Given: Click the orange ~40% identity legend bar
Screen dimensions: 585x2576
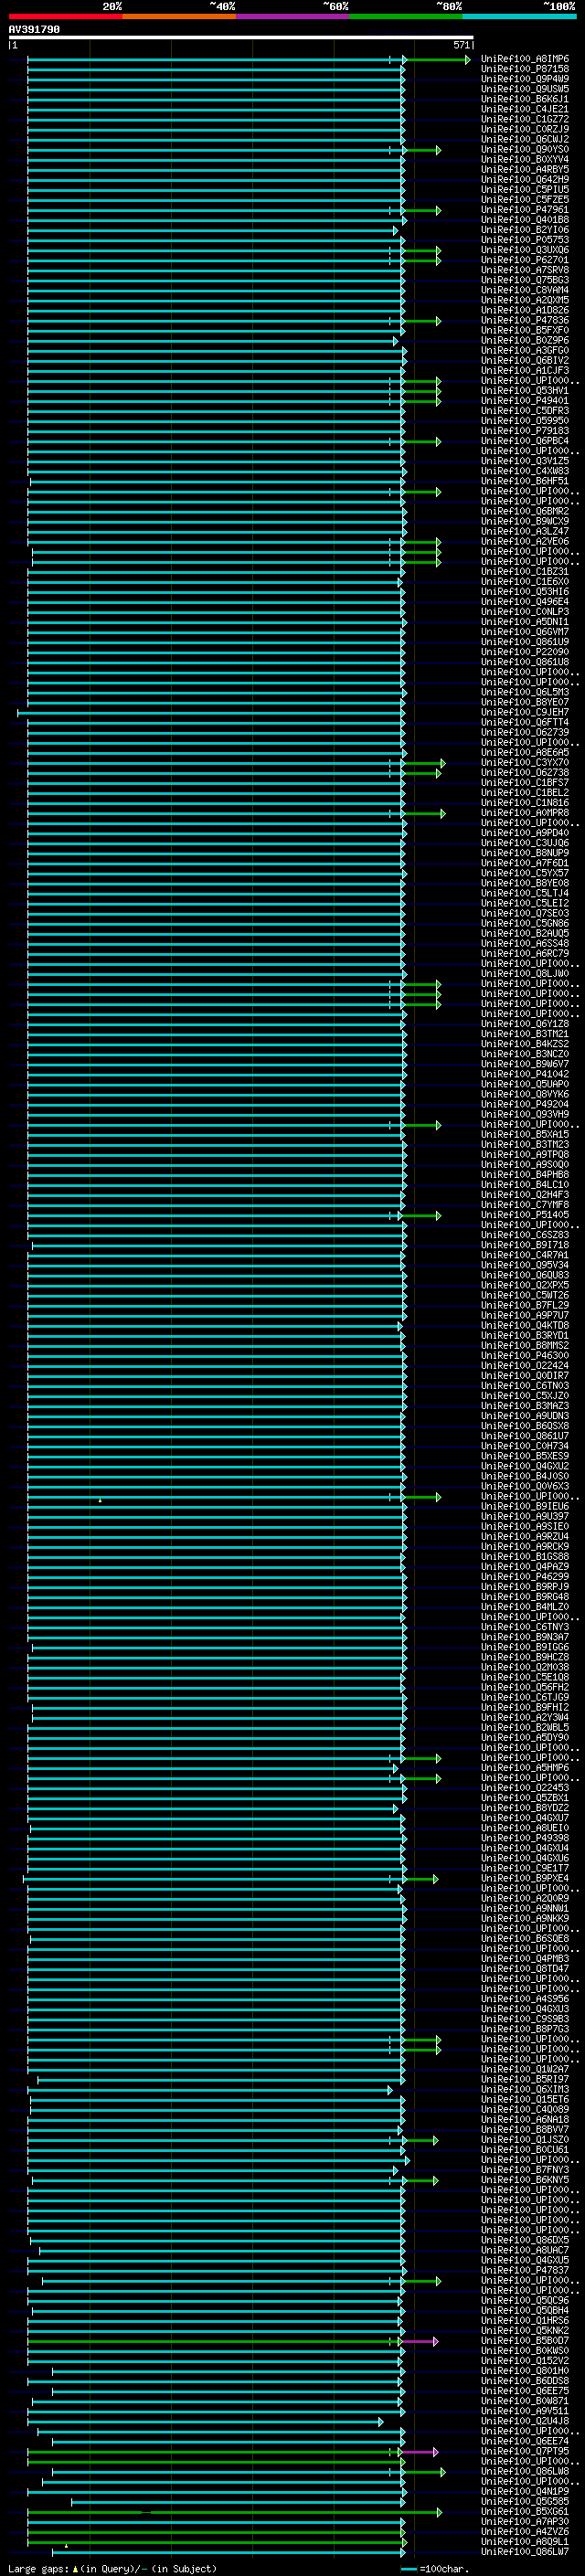Looking at the screenshot, I should coord(179,16).
